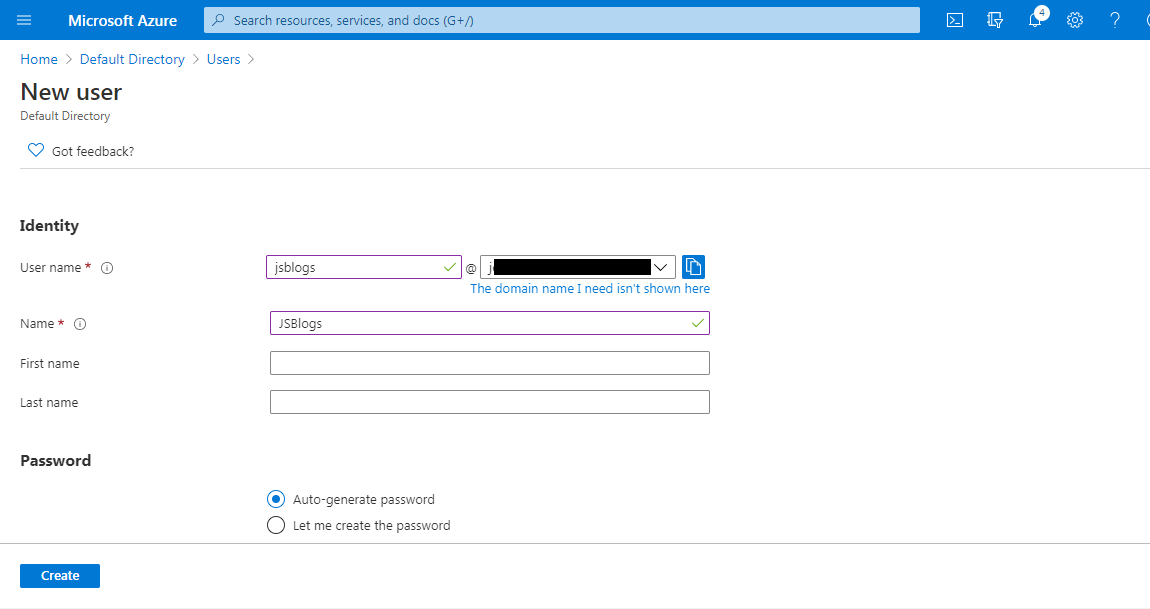Expand the domain name dropdown
1150x609 pixels.
coord(660,267)
